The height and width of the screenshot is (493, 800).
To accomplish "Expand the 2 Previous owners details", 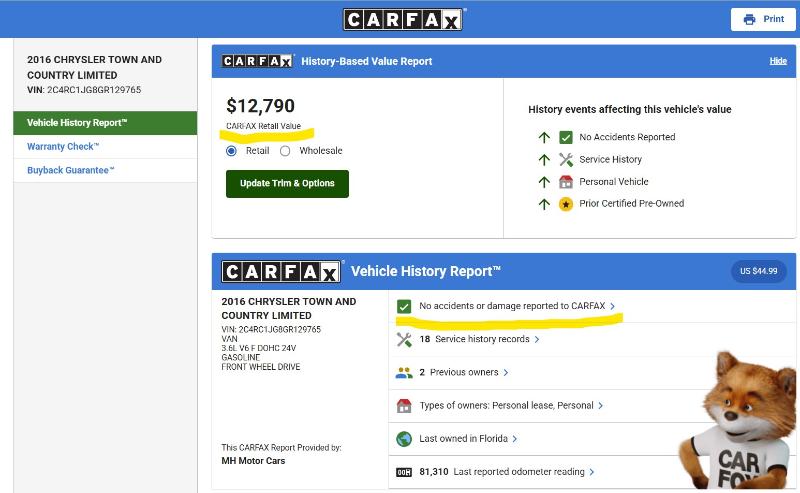I will [x=506, y=373].
